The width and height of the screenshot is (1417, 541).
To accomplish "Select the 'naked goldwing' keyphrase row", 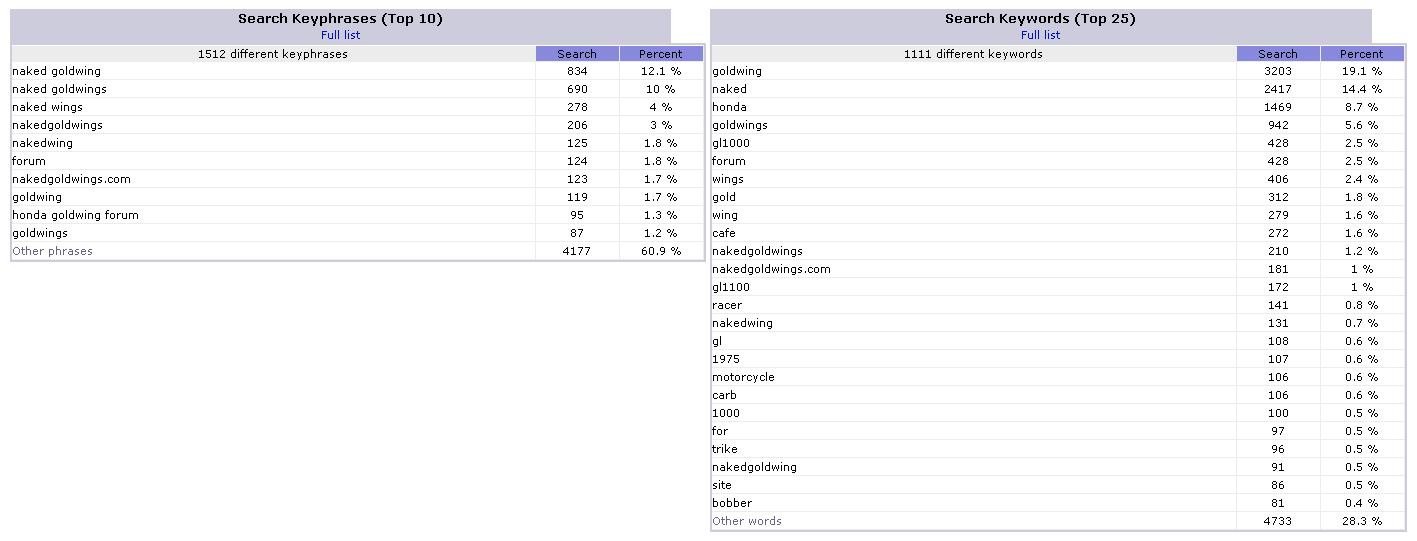I will tap(357, 71).
